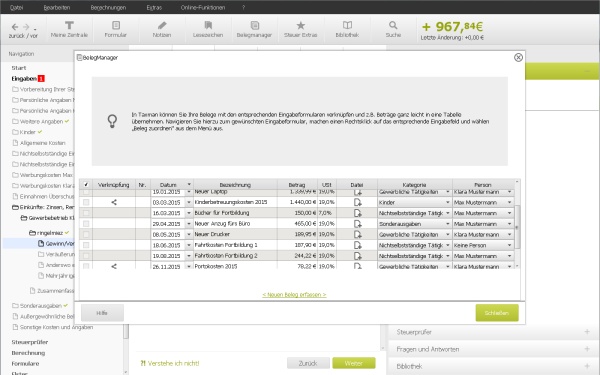Expand Steuerprüfer panel with plus icon
Screen dimensions: 600x375
click(587, 332)
